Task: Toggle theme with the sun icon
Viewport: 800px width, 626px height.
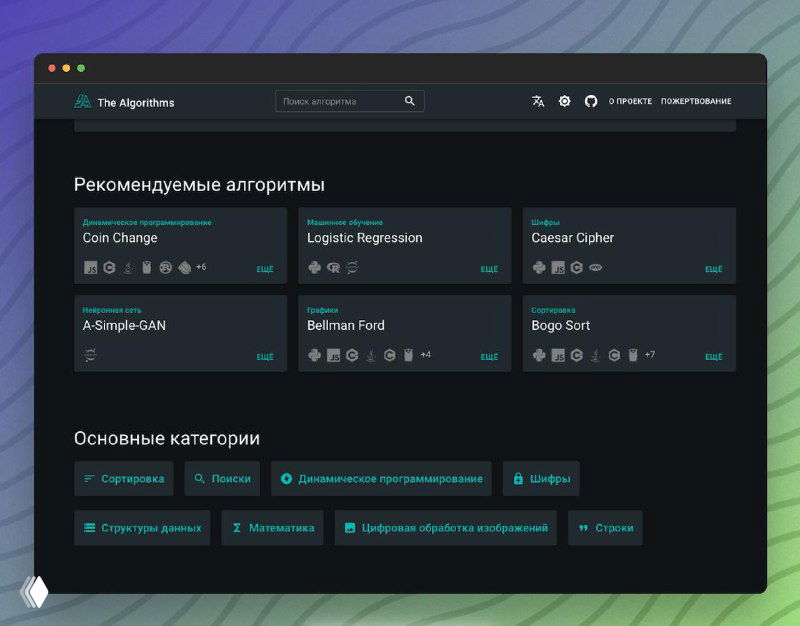Action: coord(564,101)
